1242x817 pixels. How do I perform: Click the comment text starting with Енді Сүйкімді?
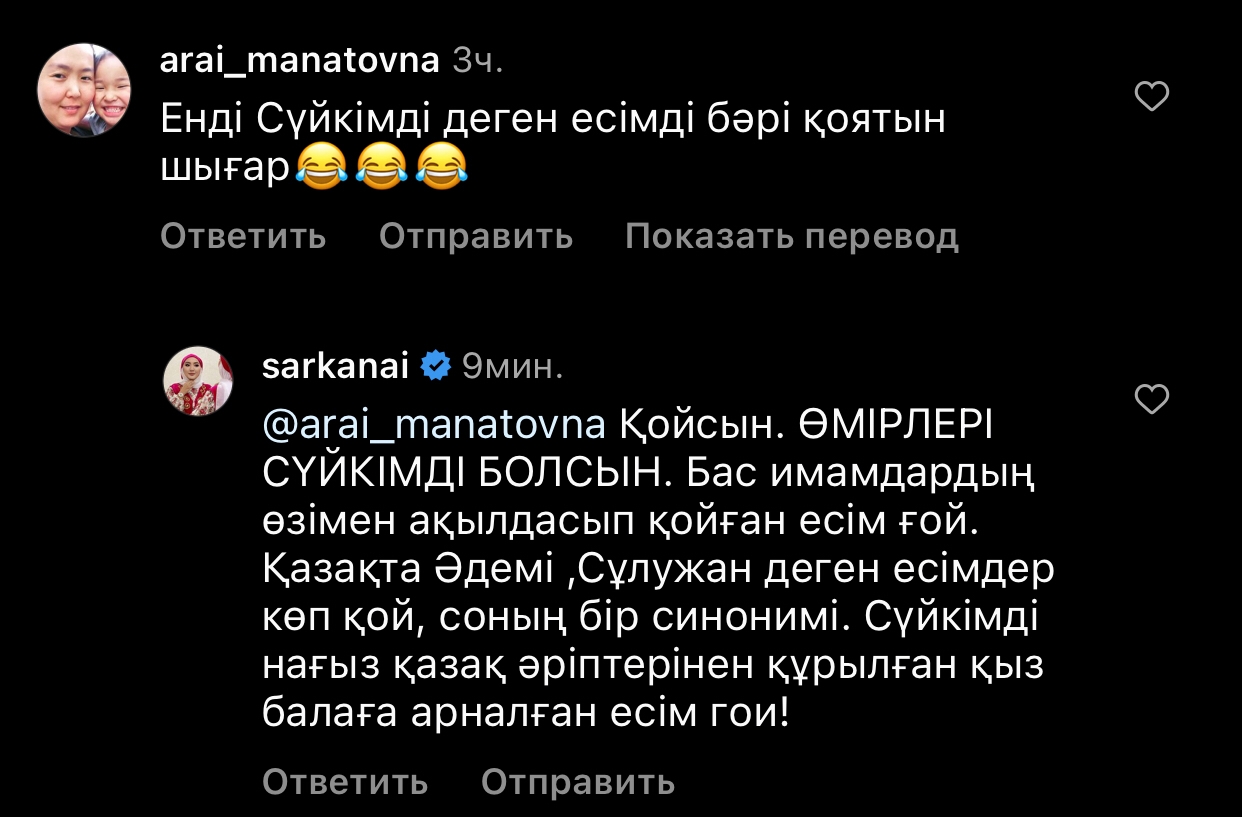point(552,120)
